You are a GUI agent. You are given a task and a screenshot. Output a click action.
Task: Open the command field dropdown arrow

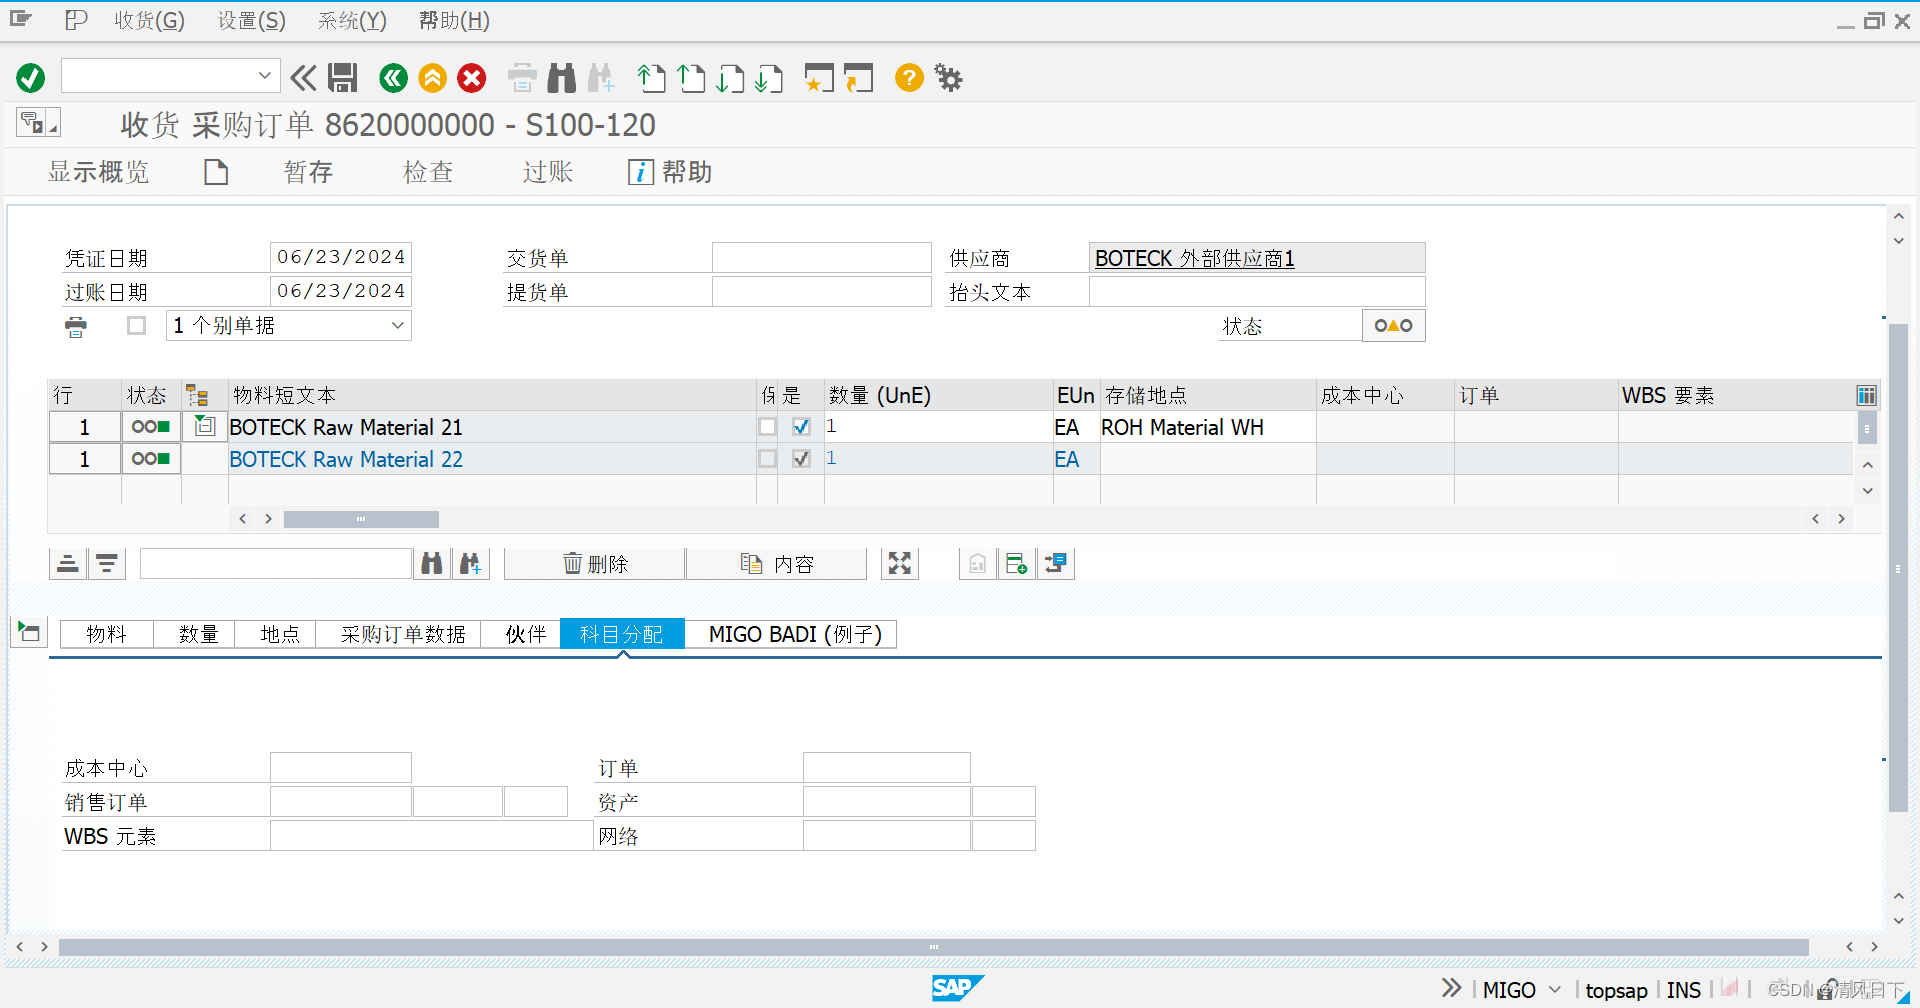[x=264, y=76]
